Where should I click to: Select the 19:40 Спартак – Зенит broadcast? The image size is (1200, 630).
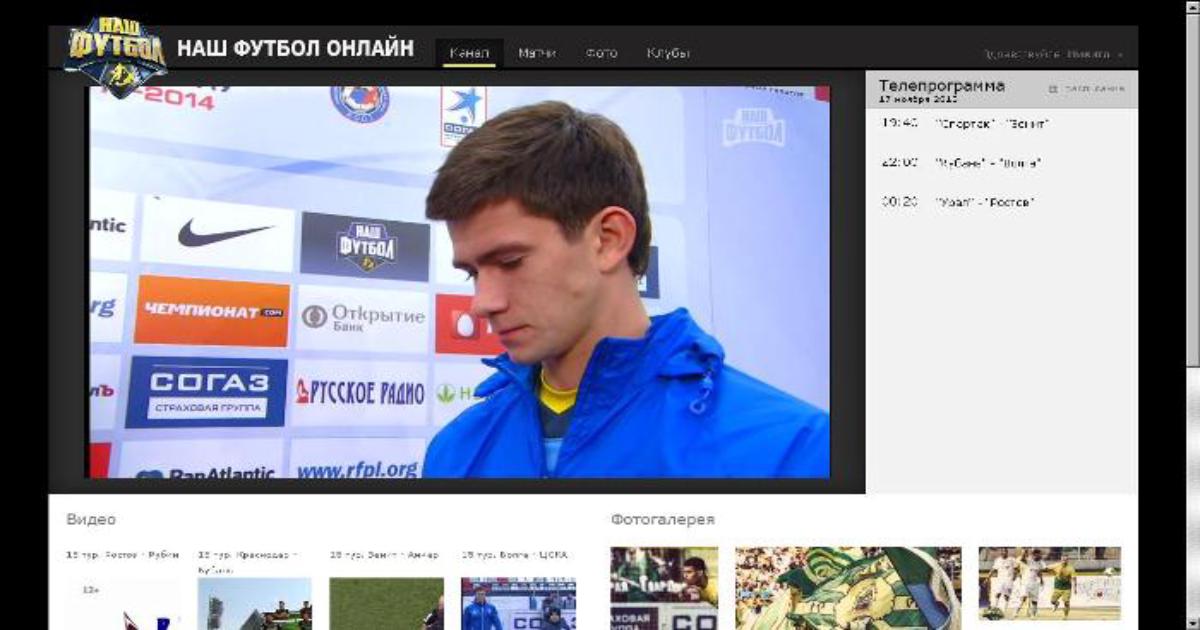tap(965, 124)
